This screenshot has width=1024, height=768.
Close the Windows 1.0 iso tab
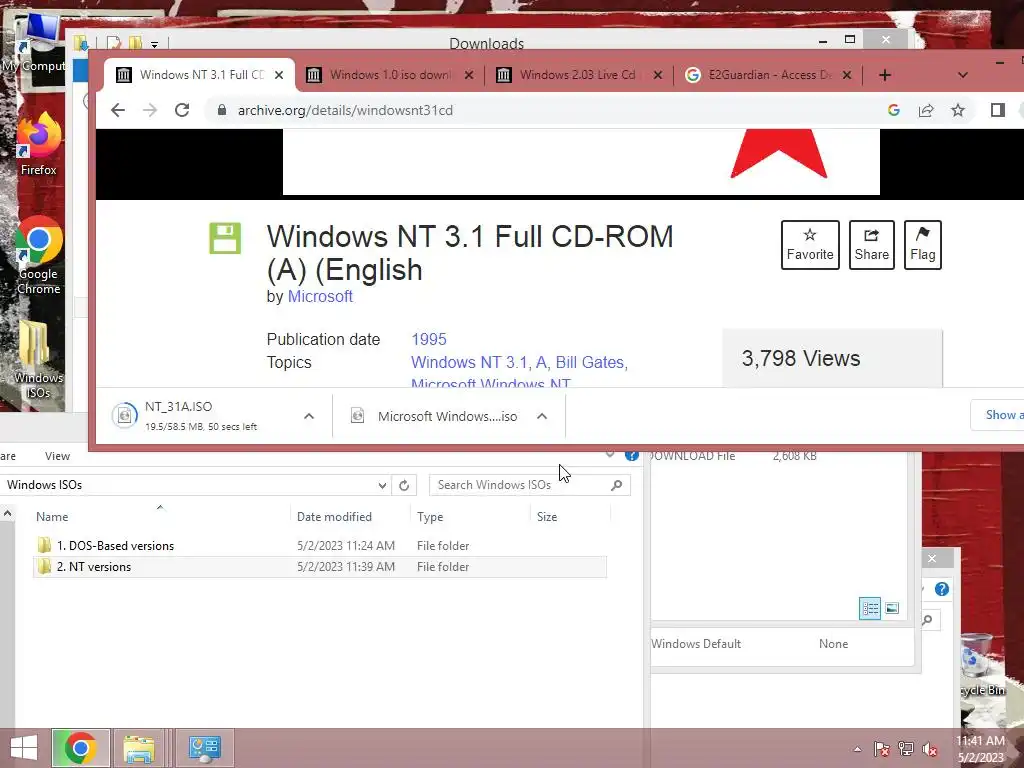point(469,75)
